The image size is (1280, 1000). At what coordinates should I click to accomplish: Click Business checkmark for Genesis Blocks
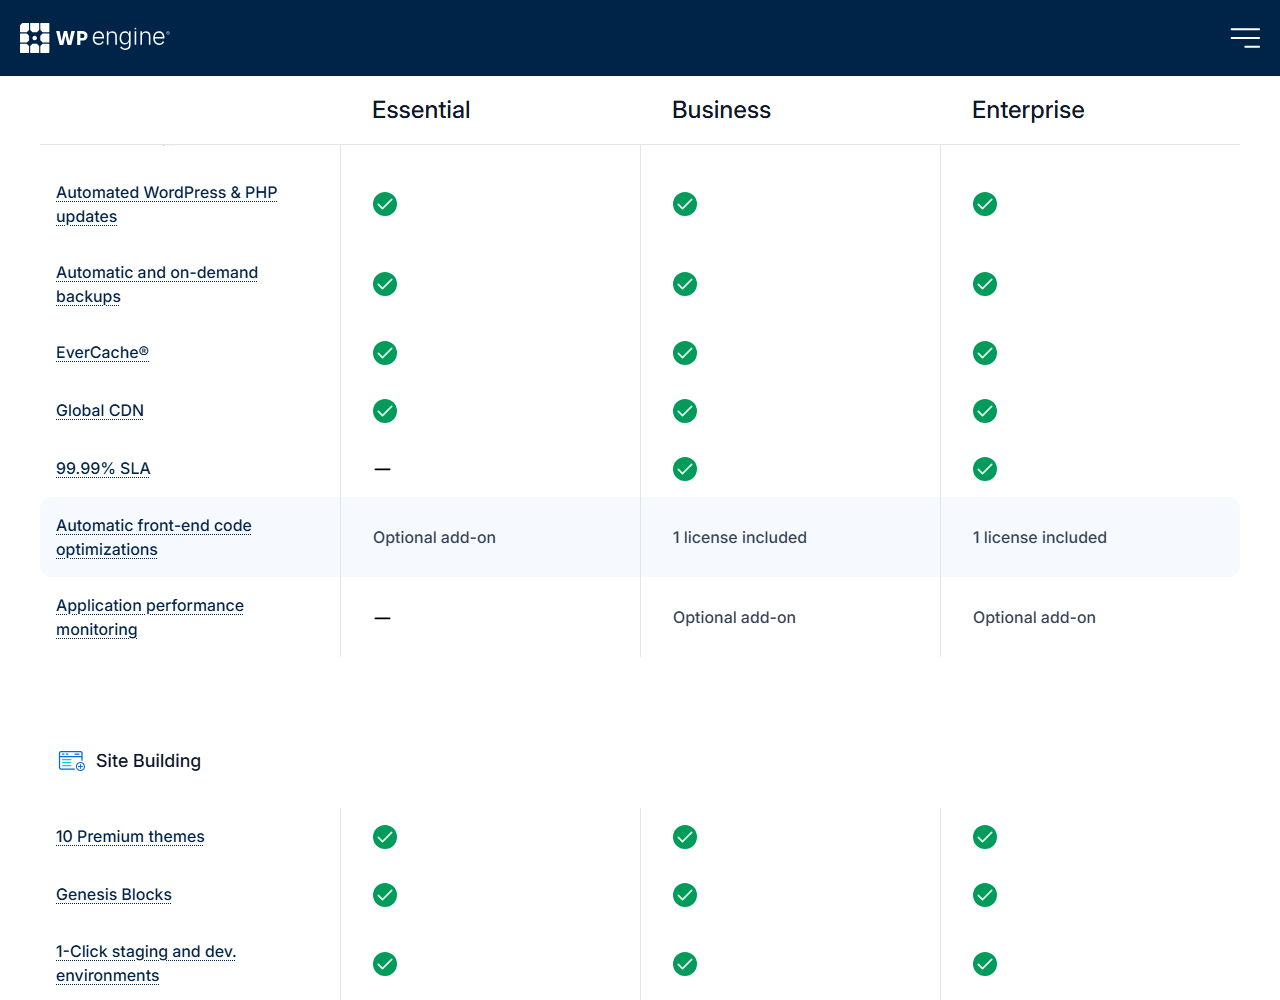coord(685,895)
